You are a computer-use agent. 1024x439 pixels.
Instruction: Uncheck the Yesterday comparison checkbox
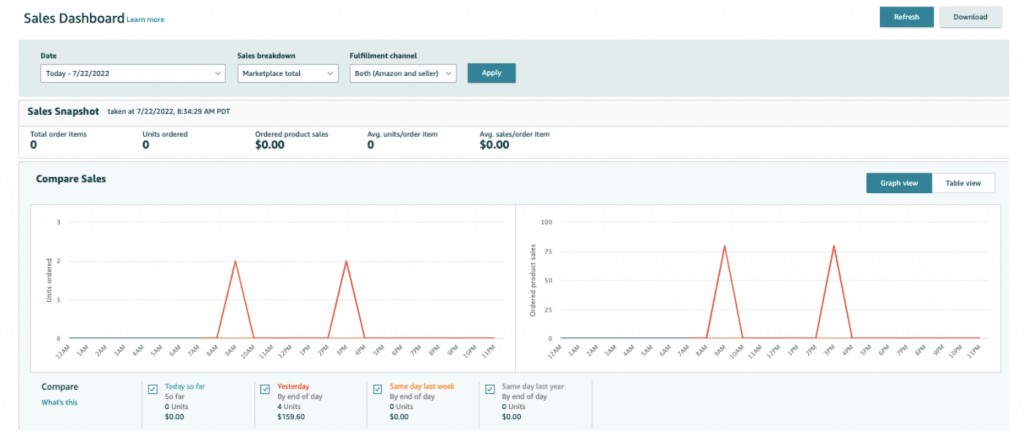click(x=264, y=389)
